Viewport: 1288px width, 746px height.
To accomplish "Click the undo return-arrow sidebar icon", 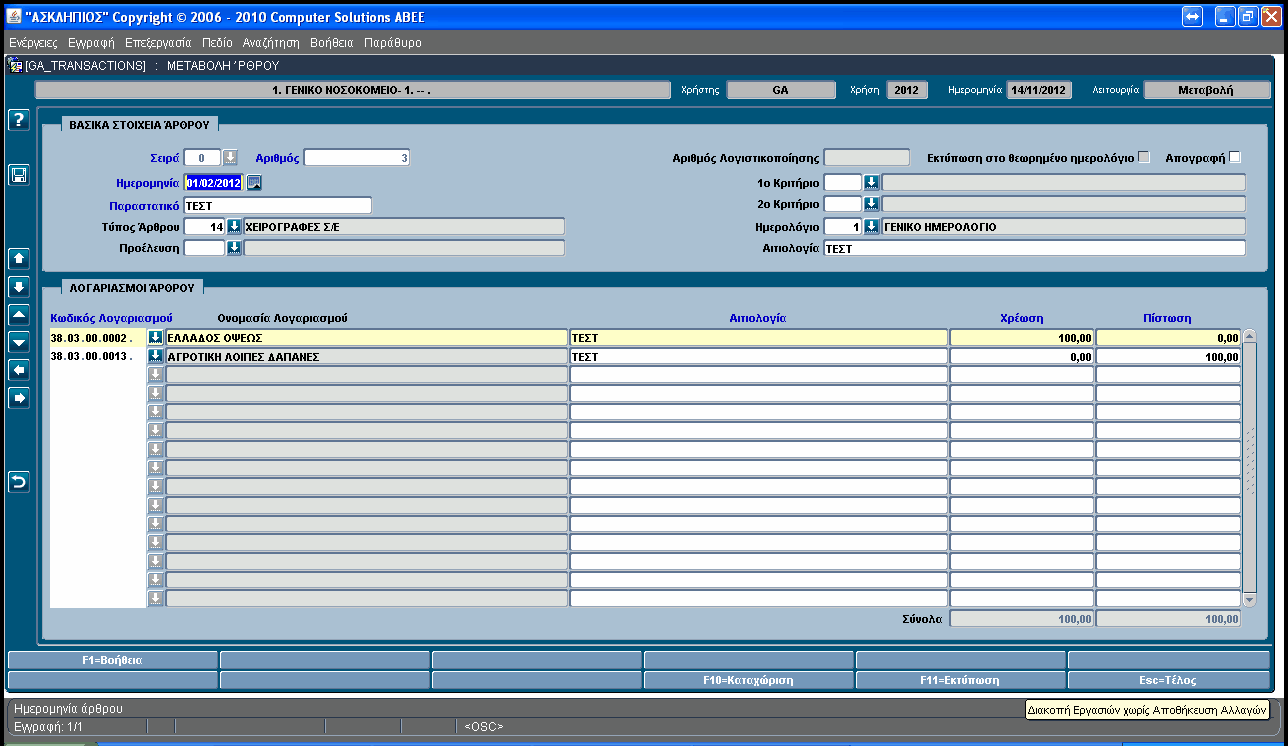I will tap(18, 482).
